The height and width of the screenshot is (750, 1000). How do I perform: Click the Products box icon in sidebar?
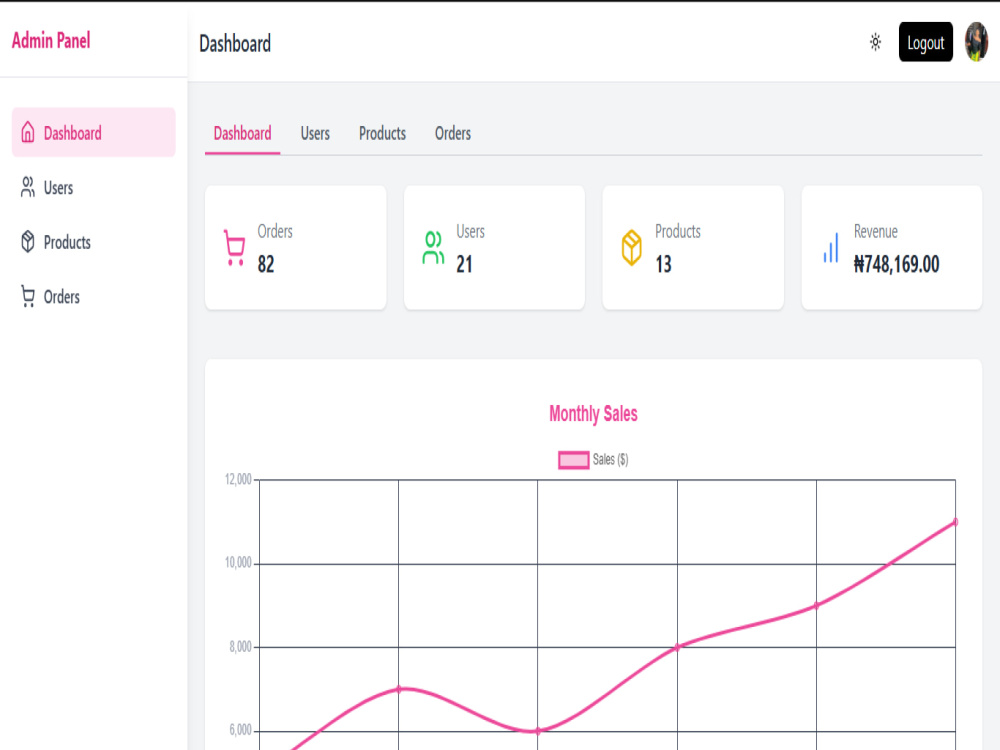pyautogui.click(x=27, y=242)
